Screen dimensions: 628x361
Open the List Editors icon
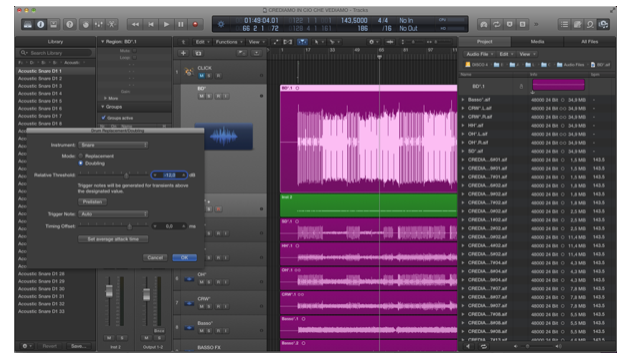564,24
